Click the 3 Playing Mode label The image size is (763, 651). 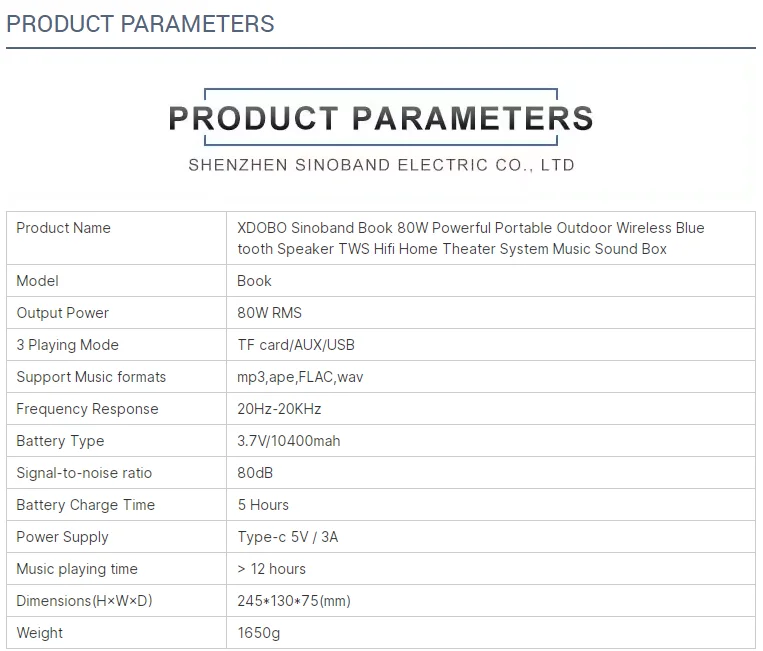pos(68,345)
